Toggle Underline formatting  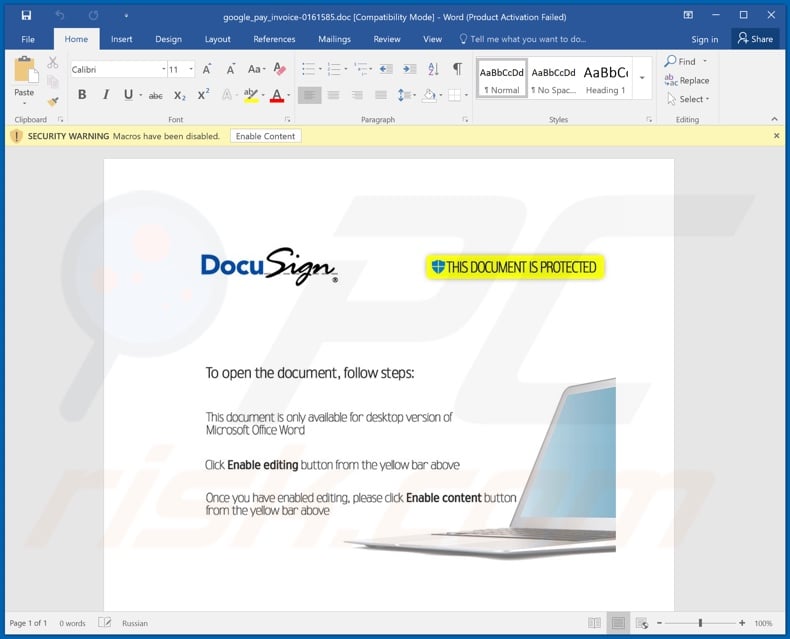[x=128, y=95]
